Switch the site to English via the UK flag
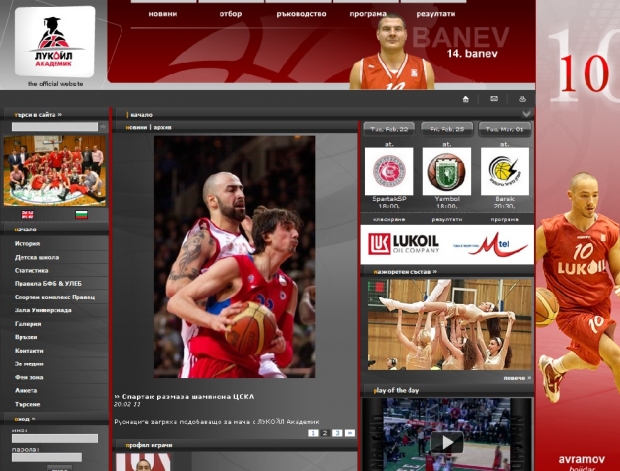Viewport: 620px width, 471px height. [28, 214]
